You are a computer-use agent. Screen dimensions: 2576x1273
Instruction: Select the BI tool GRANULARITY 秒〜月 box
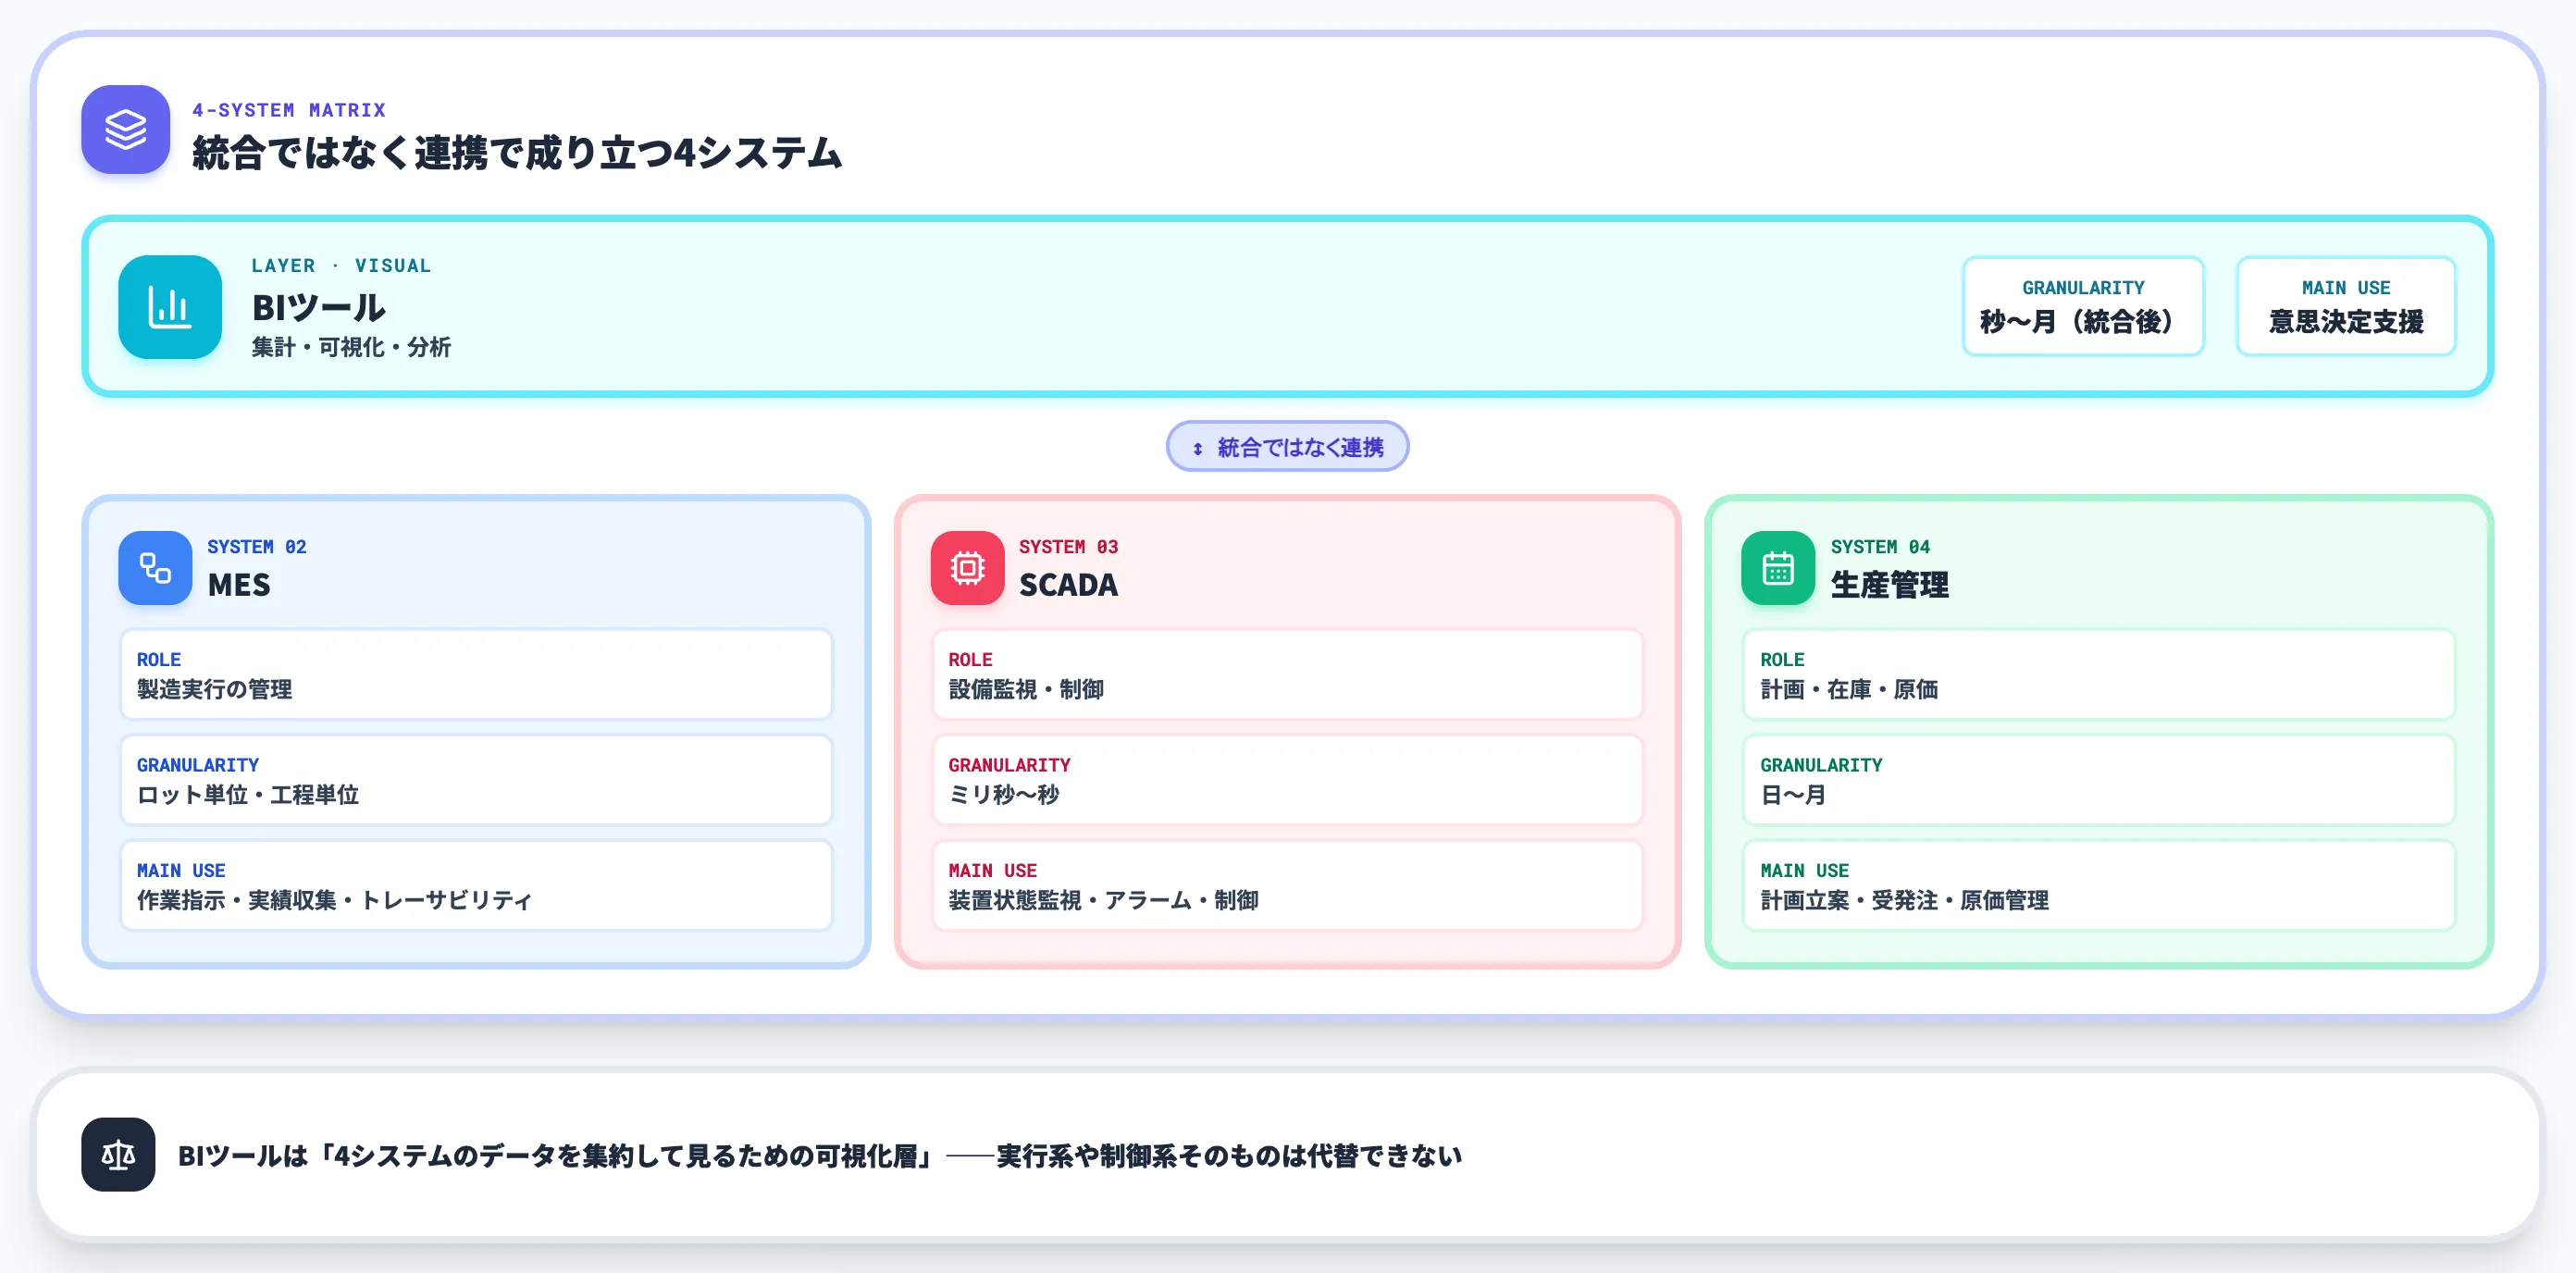point(2083,306)
